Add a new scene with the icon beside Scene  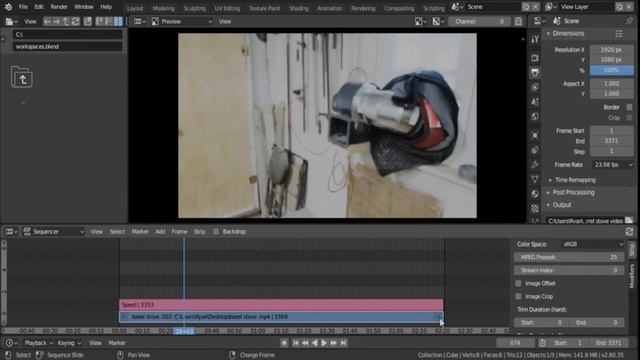click(x=526, y=7)
